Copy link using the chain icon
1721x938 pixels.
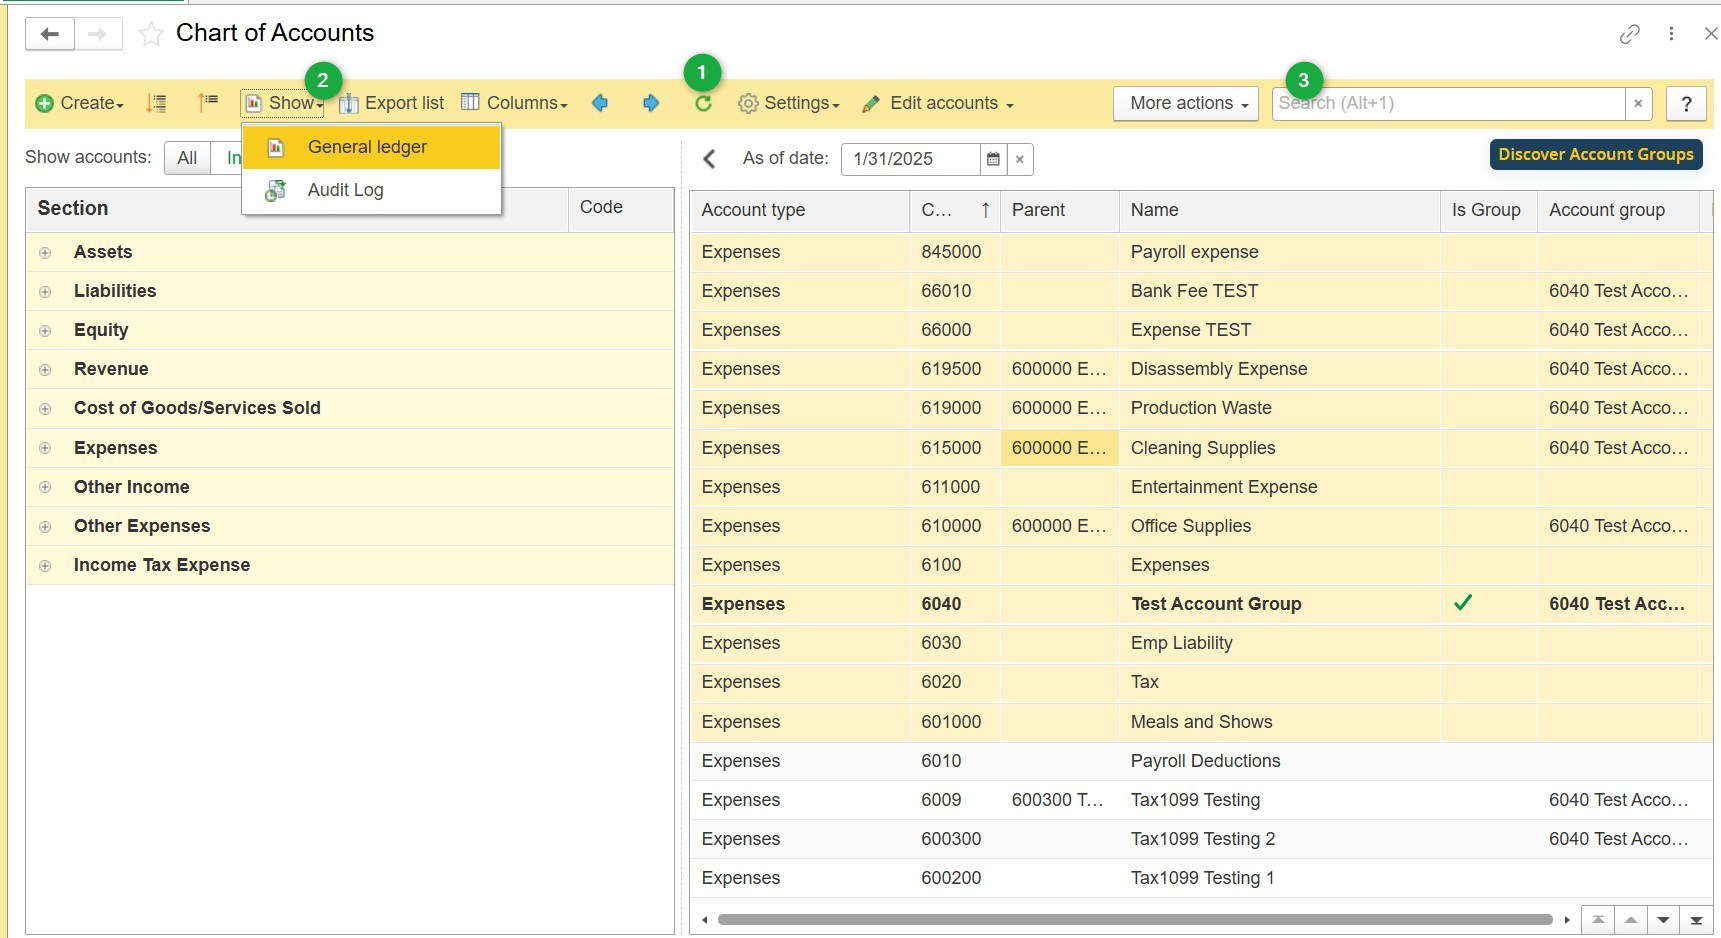pos(1630,34)
